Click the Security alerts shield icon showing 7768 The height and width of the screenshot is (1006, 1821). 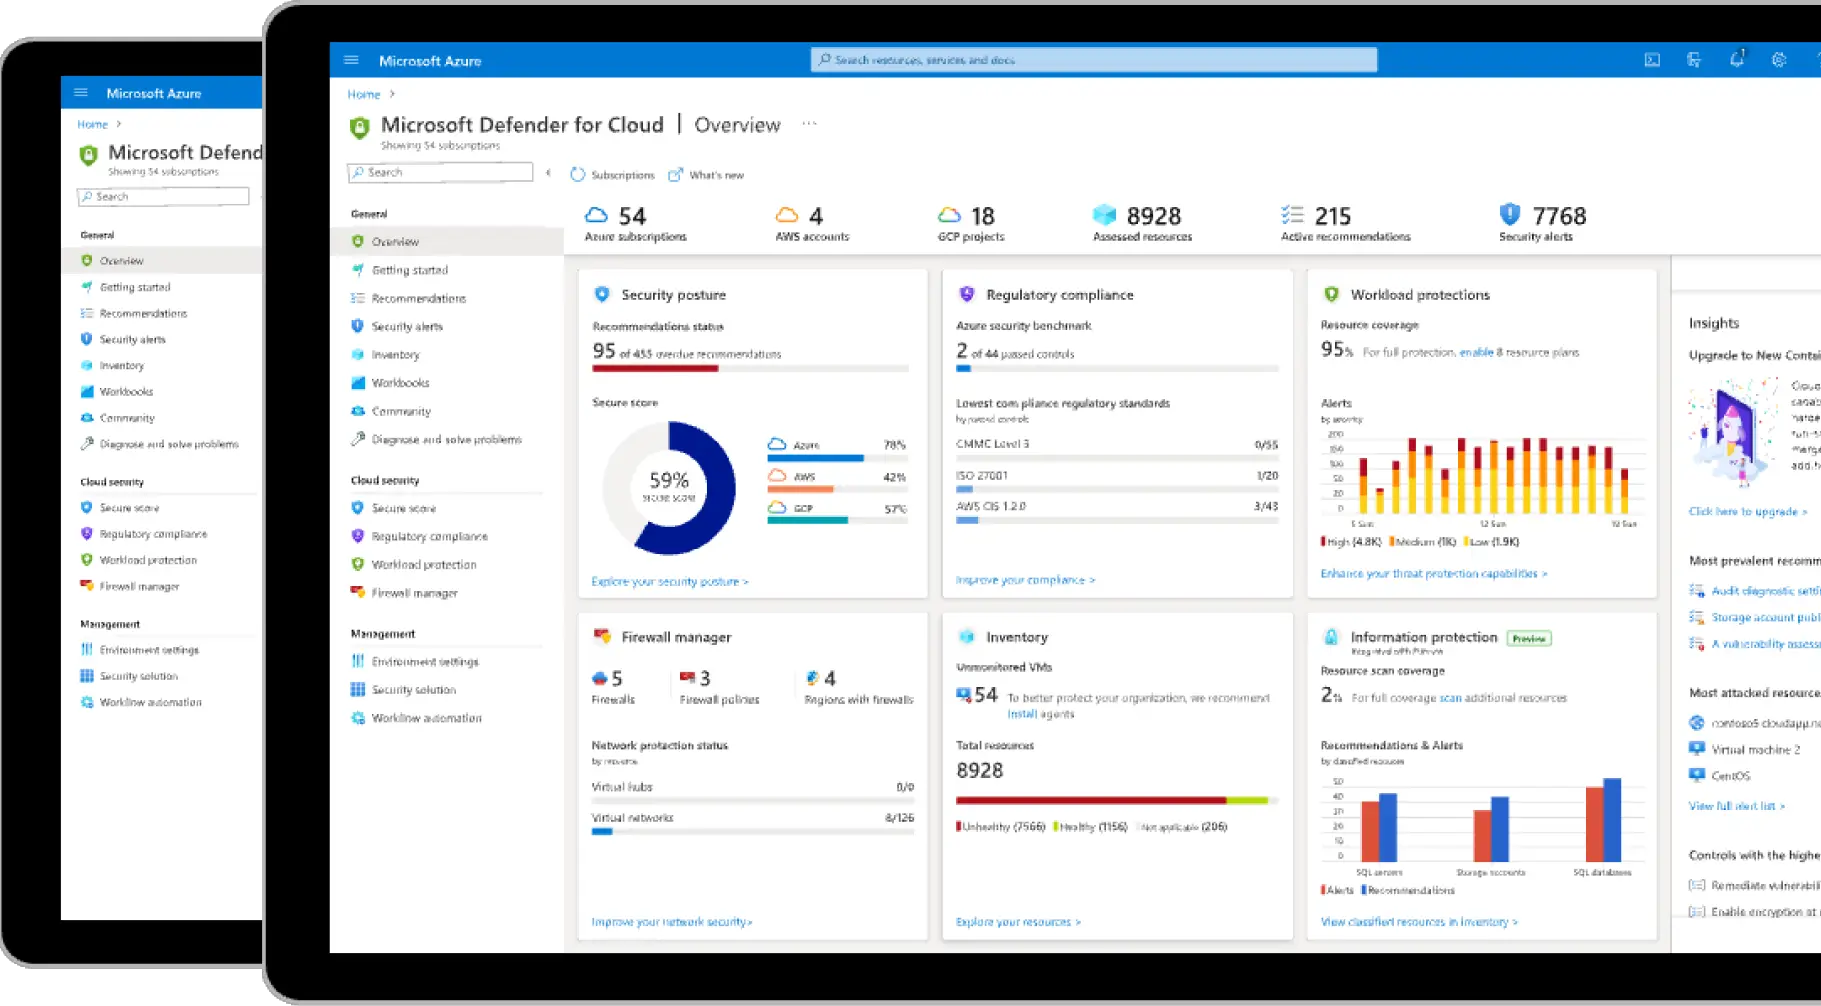1510,214
